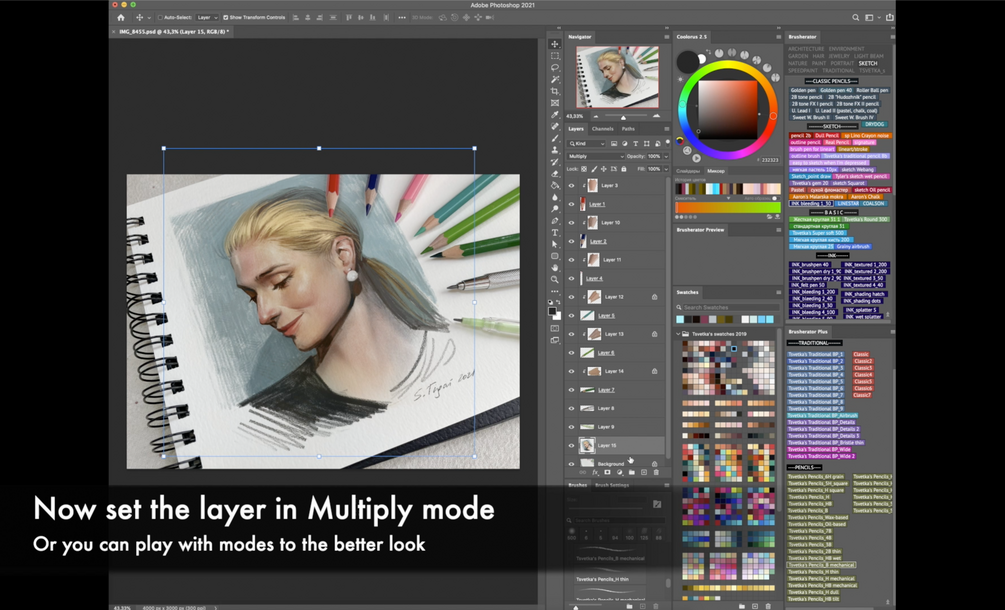Open the Kind layer filter dropdown

coord(586,144)
